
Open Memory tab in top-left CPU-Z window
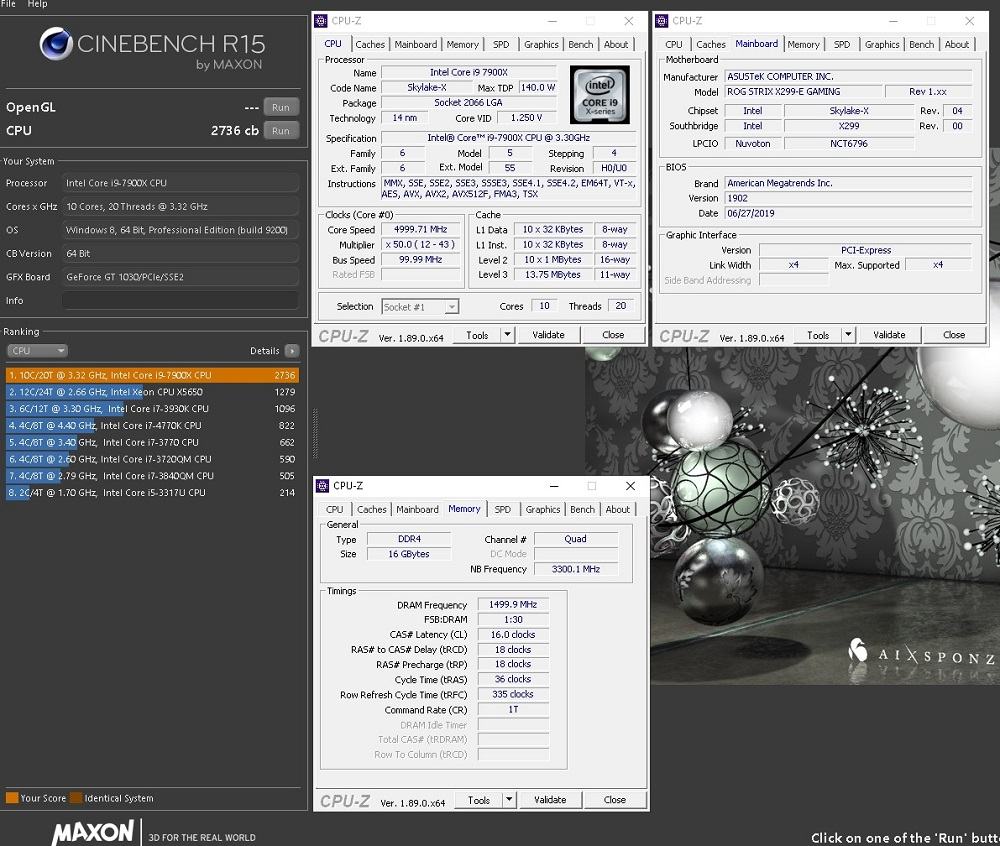pos(462,45)
